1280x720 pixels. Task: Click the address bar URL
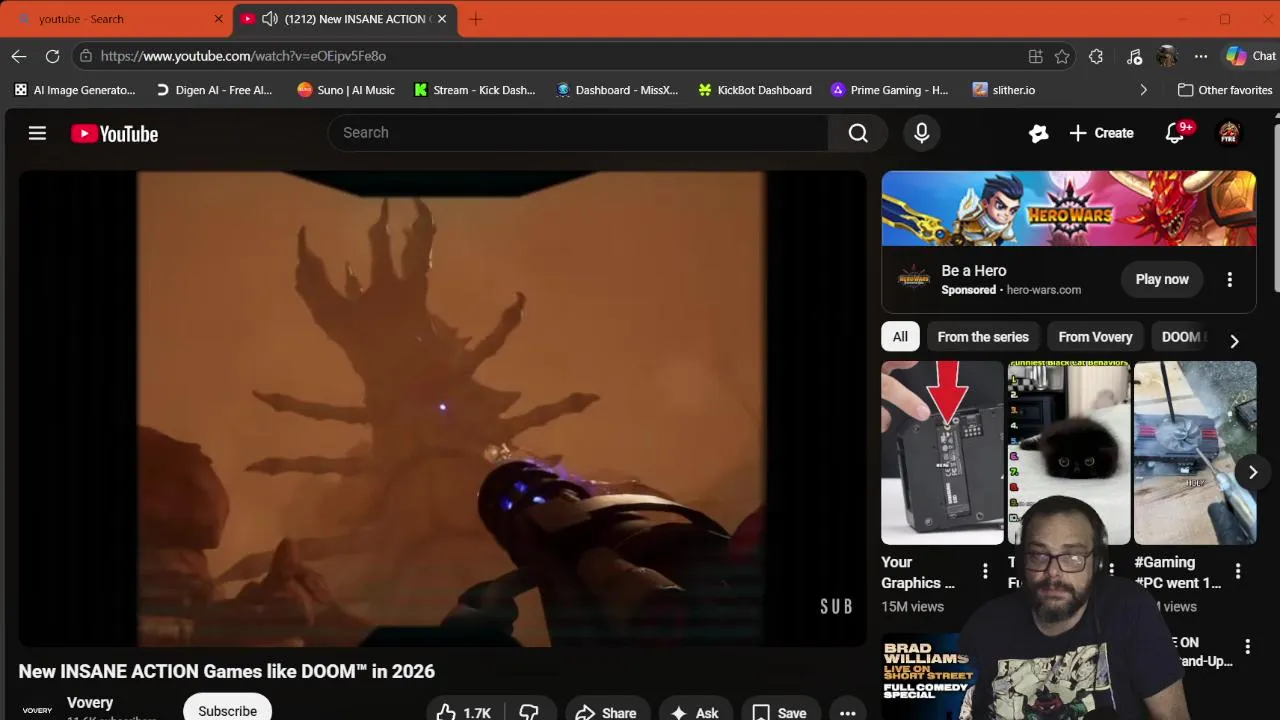coord(243,56)
